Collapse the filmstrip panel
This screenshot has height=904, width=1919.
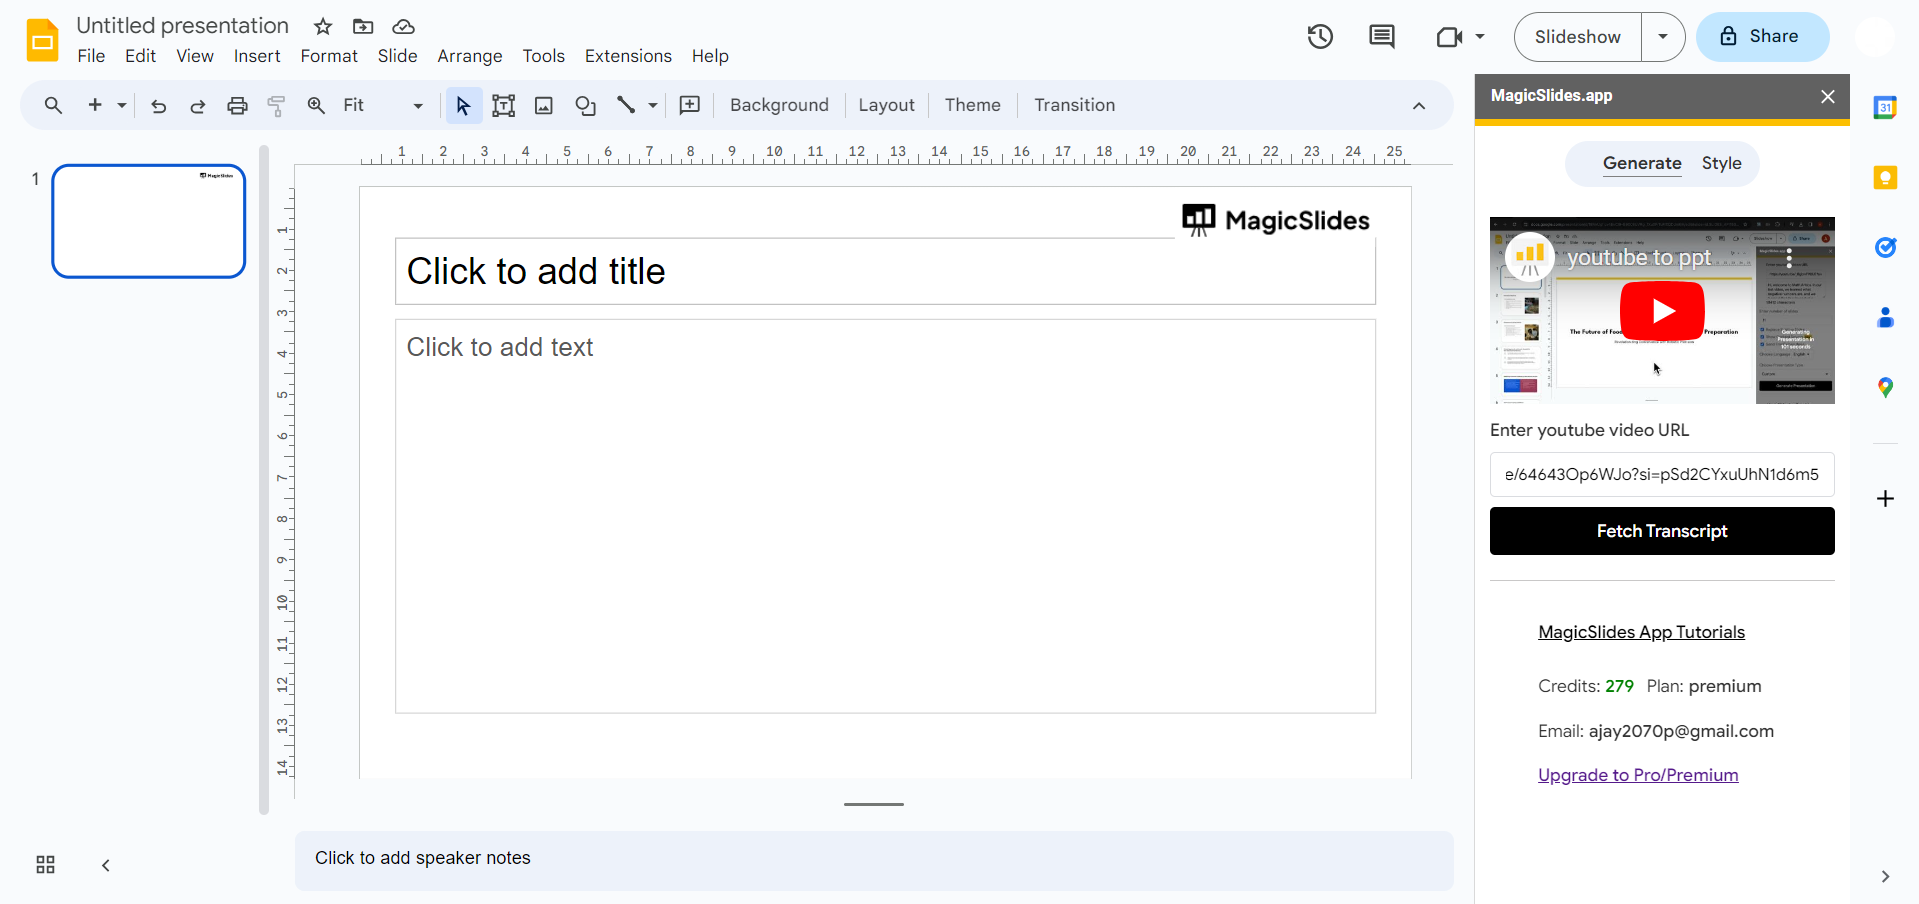click(x=105, y=865)
